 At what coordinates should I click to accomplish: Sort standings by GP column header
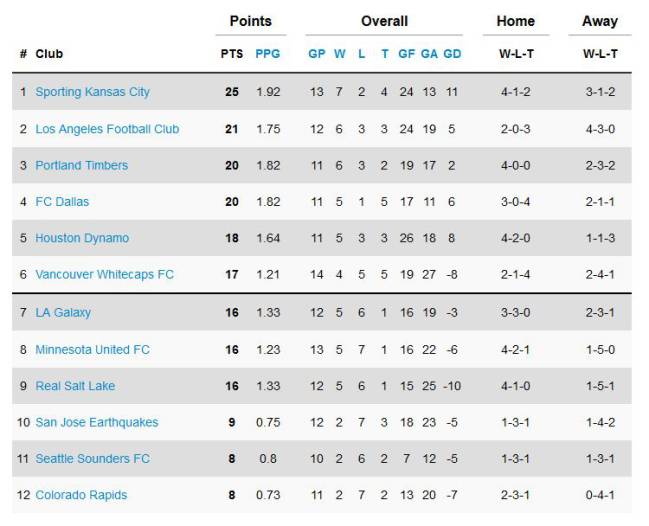[x=317, y=54]
